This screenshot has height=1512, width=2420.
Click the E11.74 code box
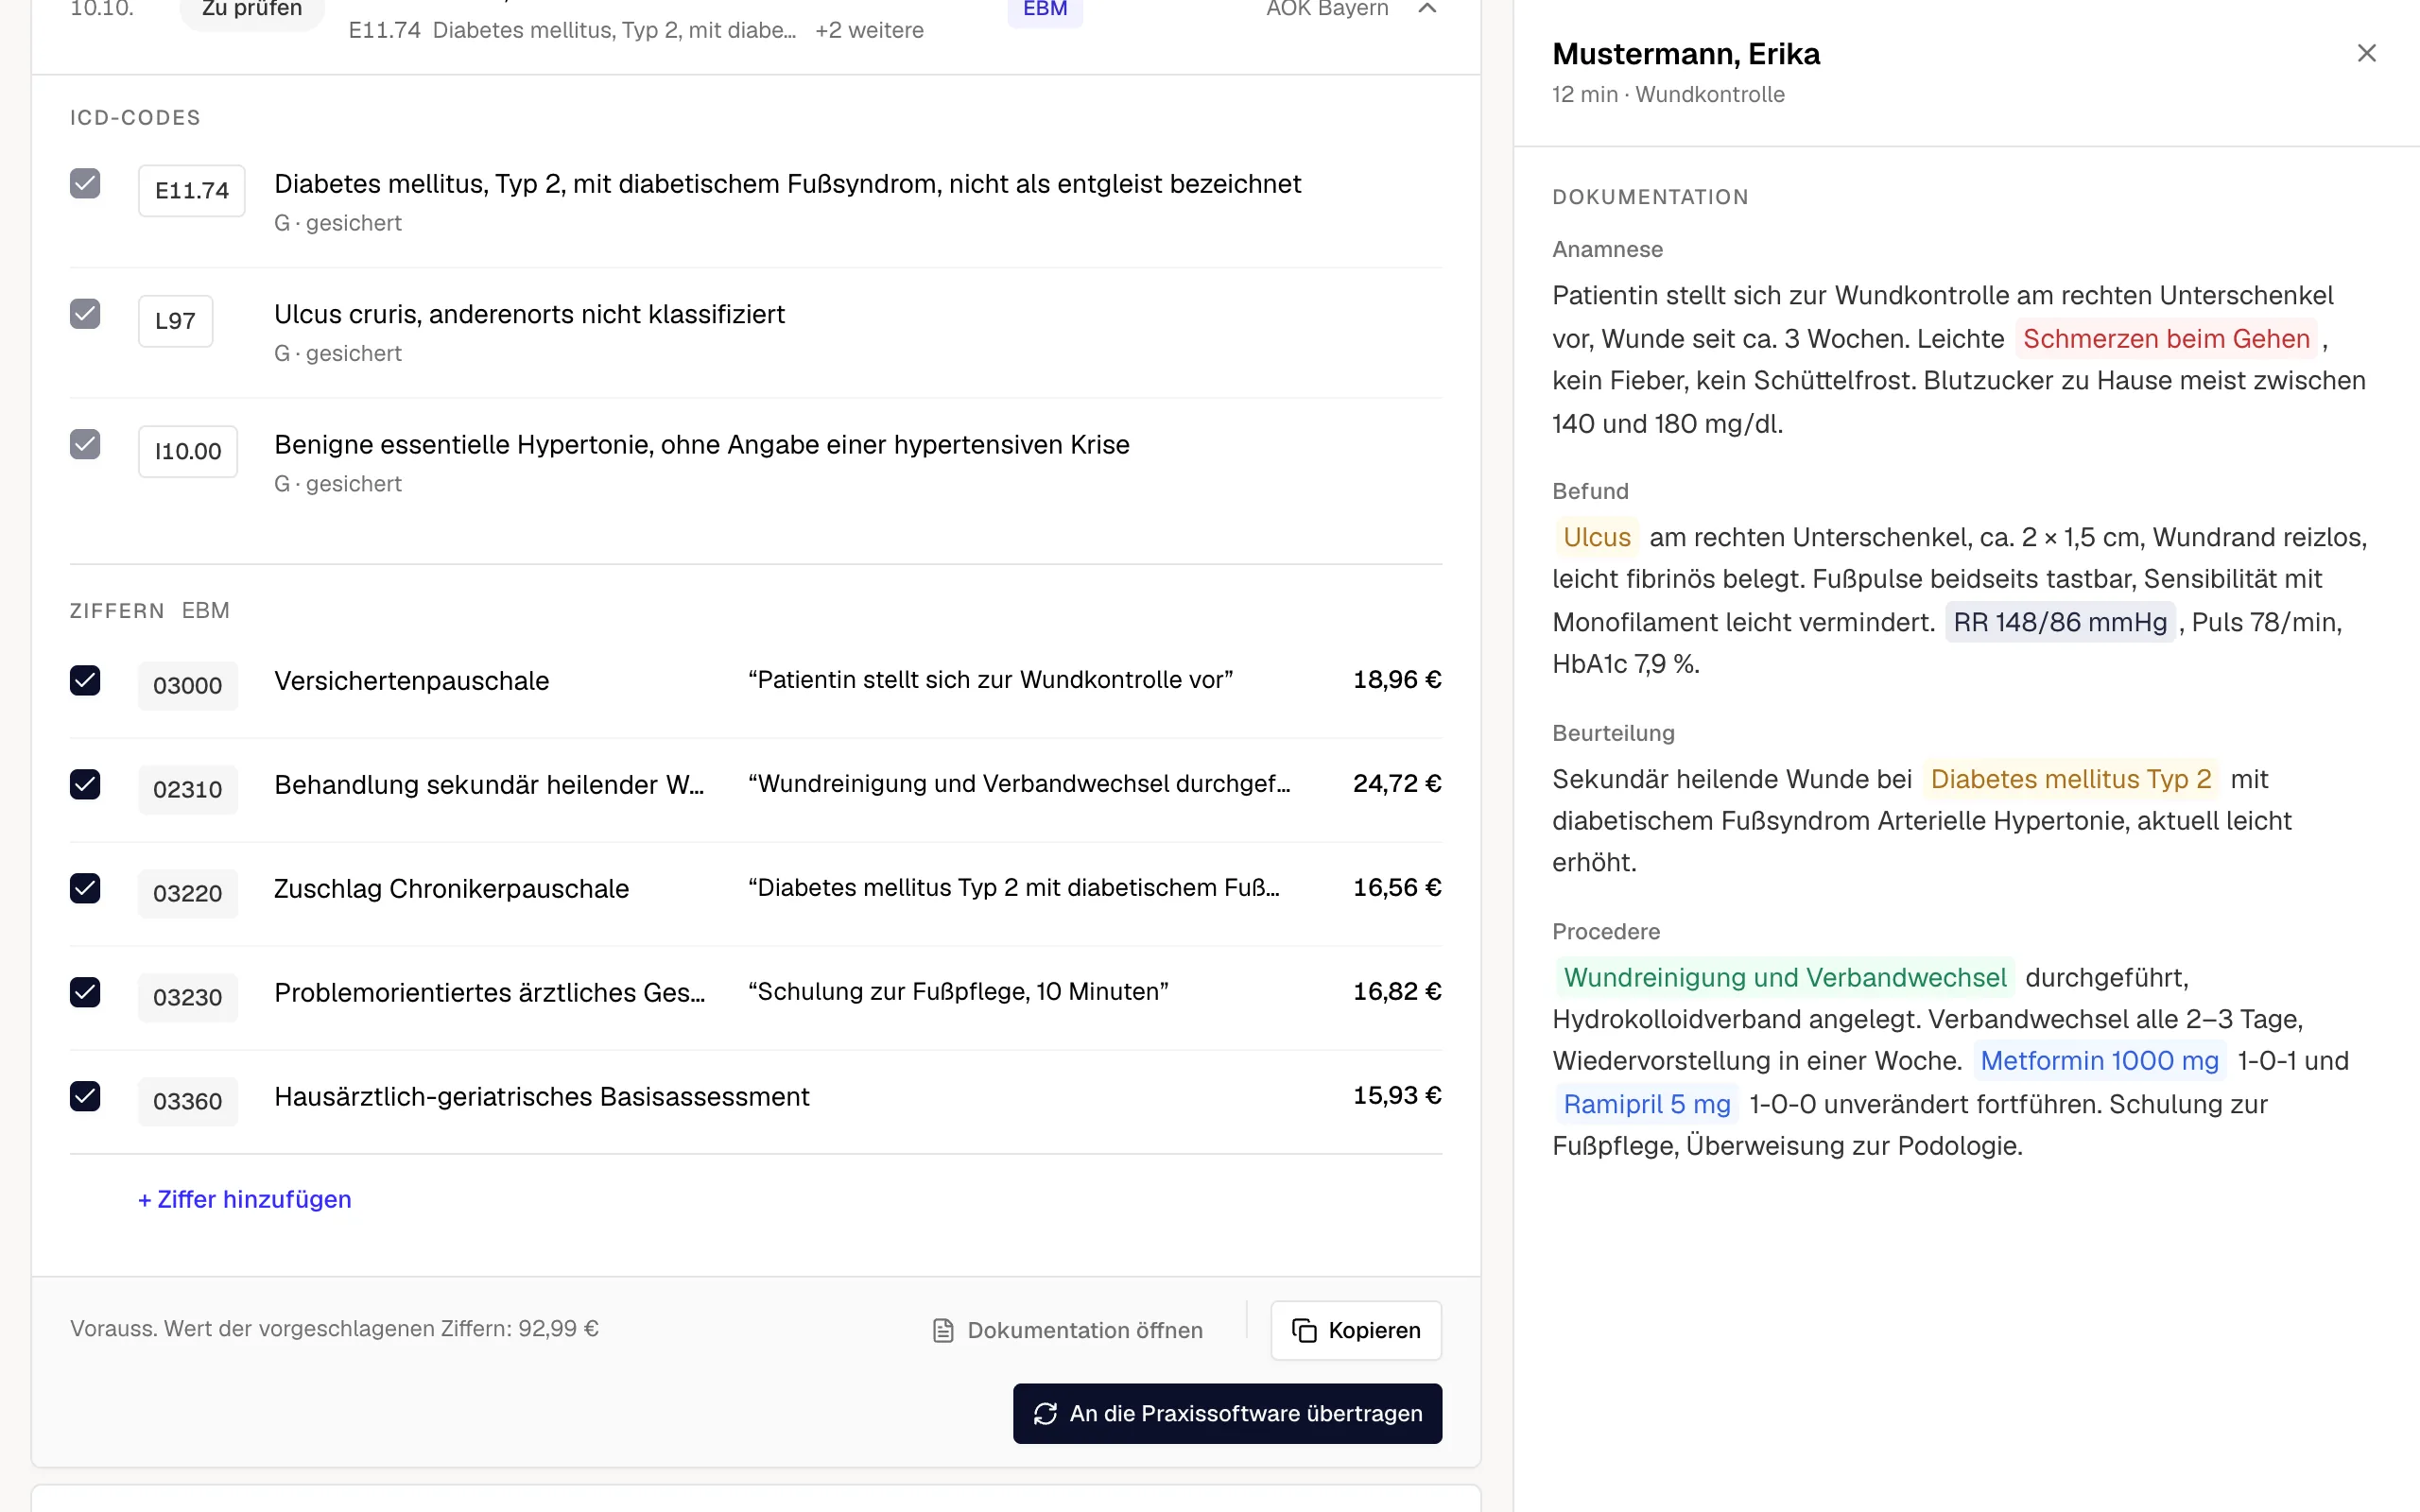point(192,190)
